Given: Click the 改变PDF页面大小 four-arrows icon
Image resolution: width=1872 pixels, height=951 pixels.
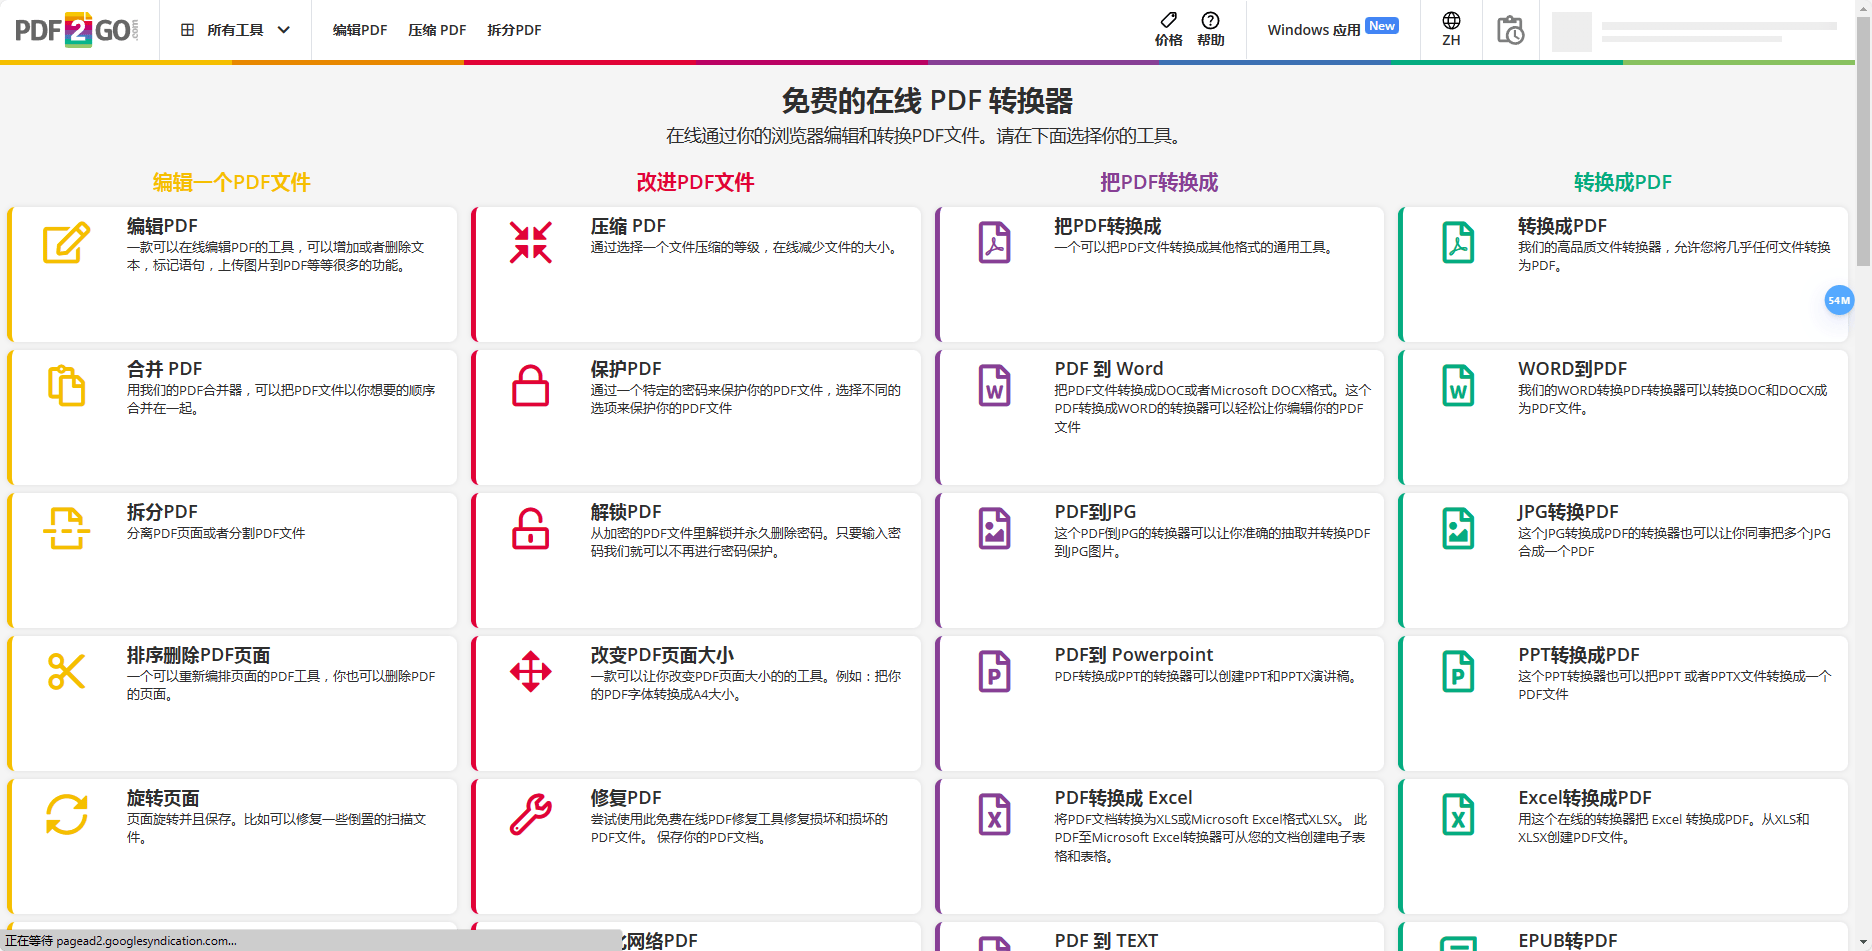Looking at the screenshot, I should click(x=530, y=672).
